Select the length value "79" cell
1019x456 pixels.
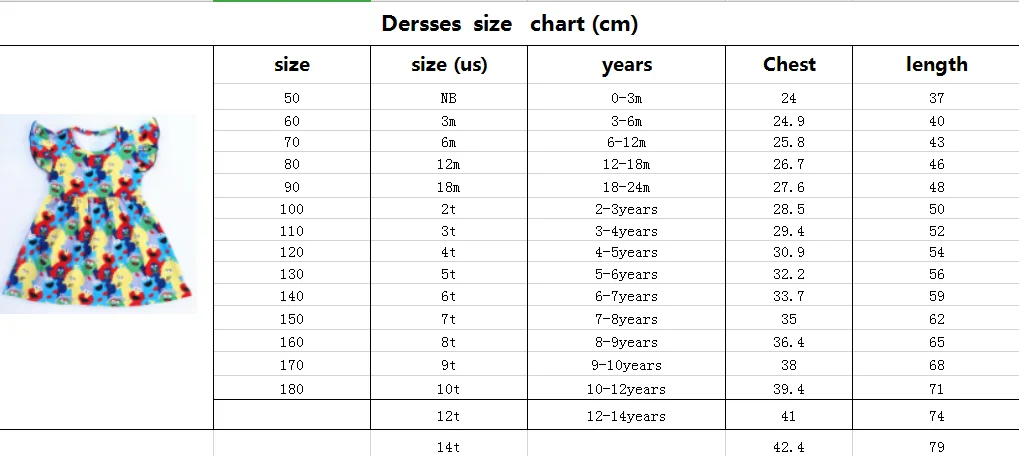936,447
